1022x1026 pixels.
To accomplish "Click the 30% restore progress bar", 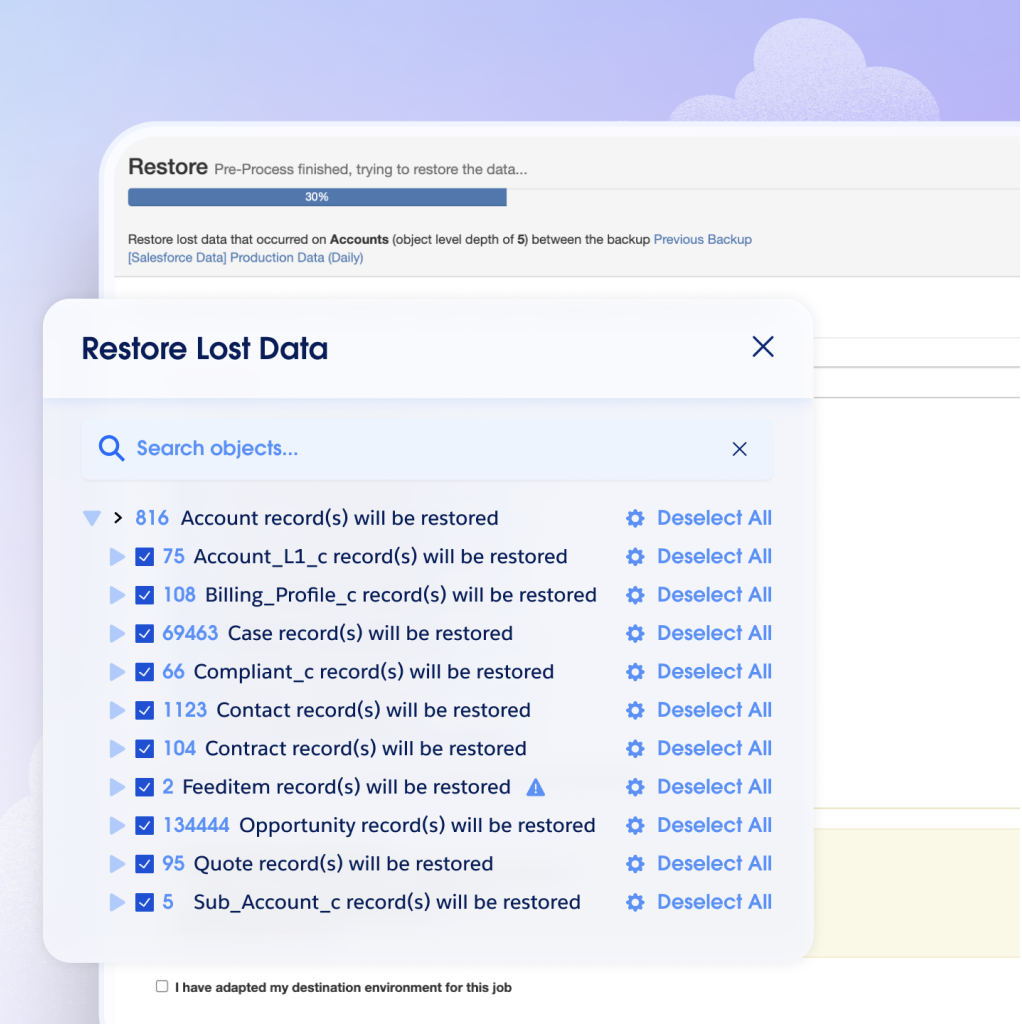I will click(x=317, y=197).
